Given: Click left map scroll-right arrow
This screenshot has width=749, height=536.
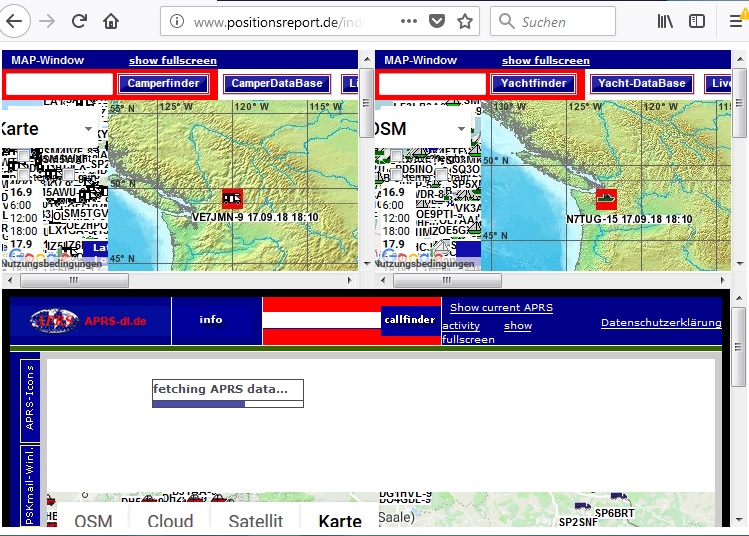Looking at the screenshot, I should click(350, 280).
